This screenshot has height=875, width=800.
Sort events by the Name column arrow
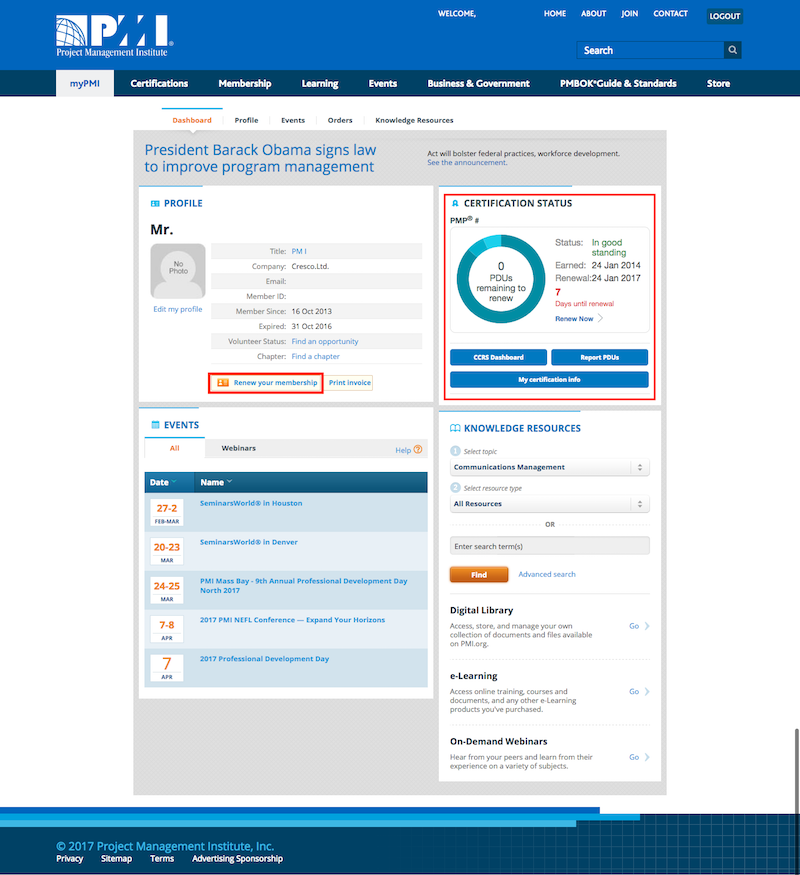(x=230, y=482)
